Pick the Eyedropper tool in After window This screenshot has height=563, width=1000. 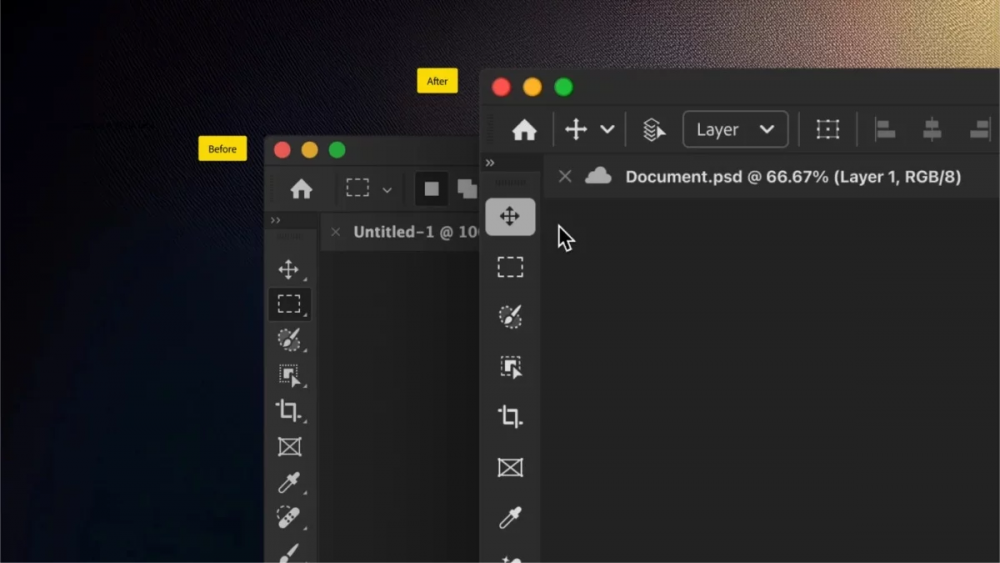[x=510, y=517]
